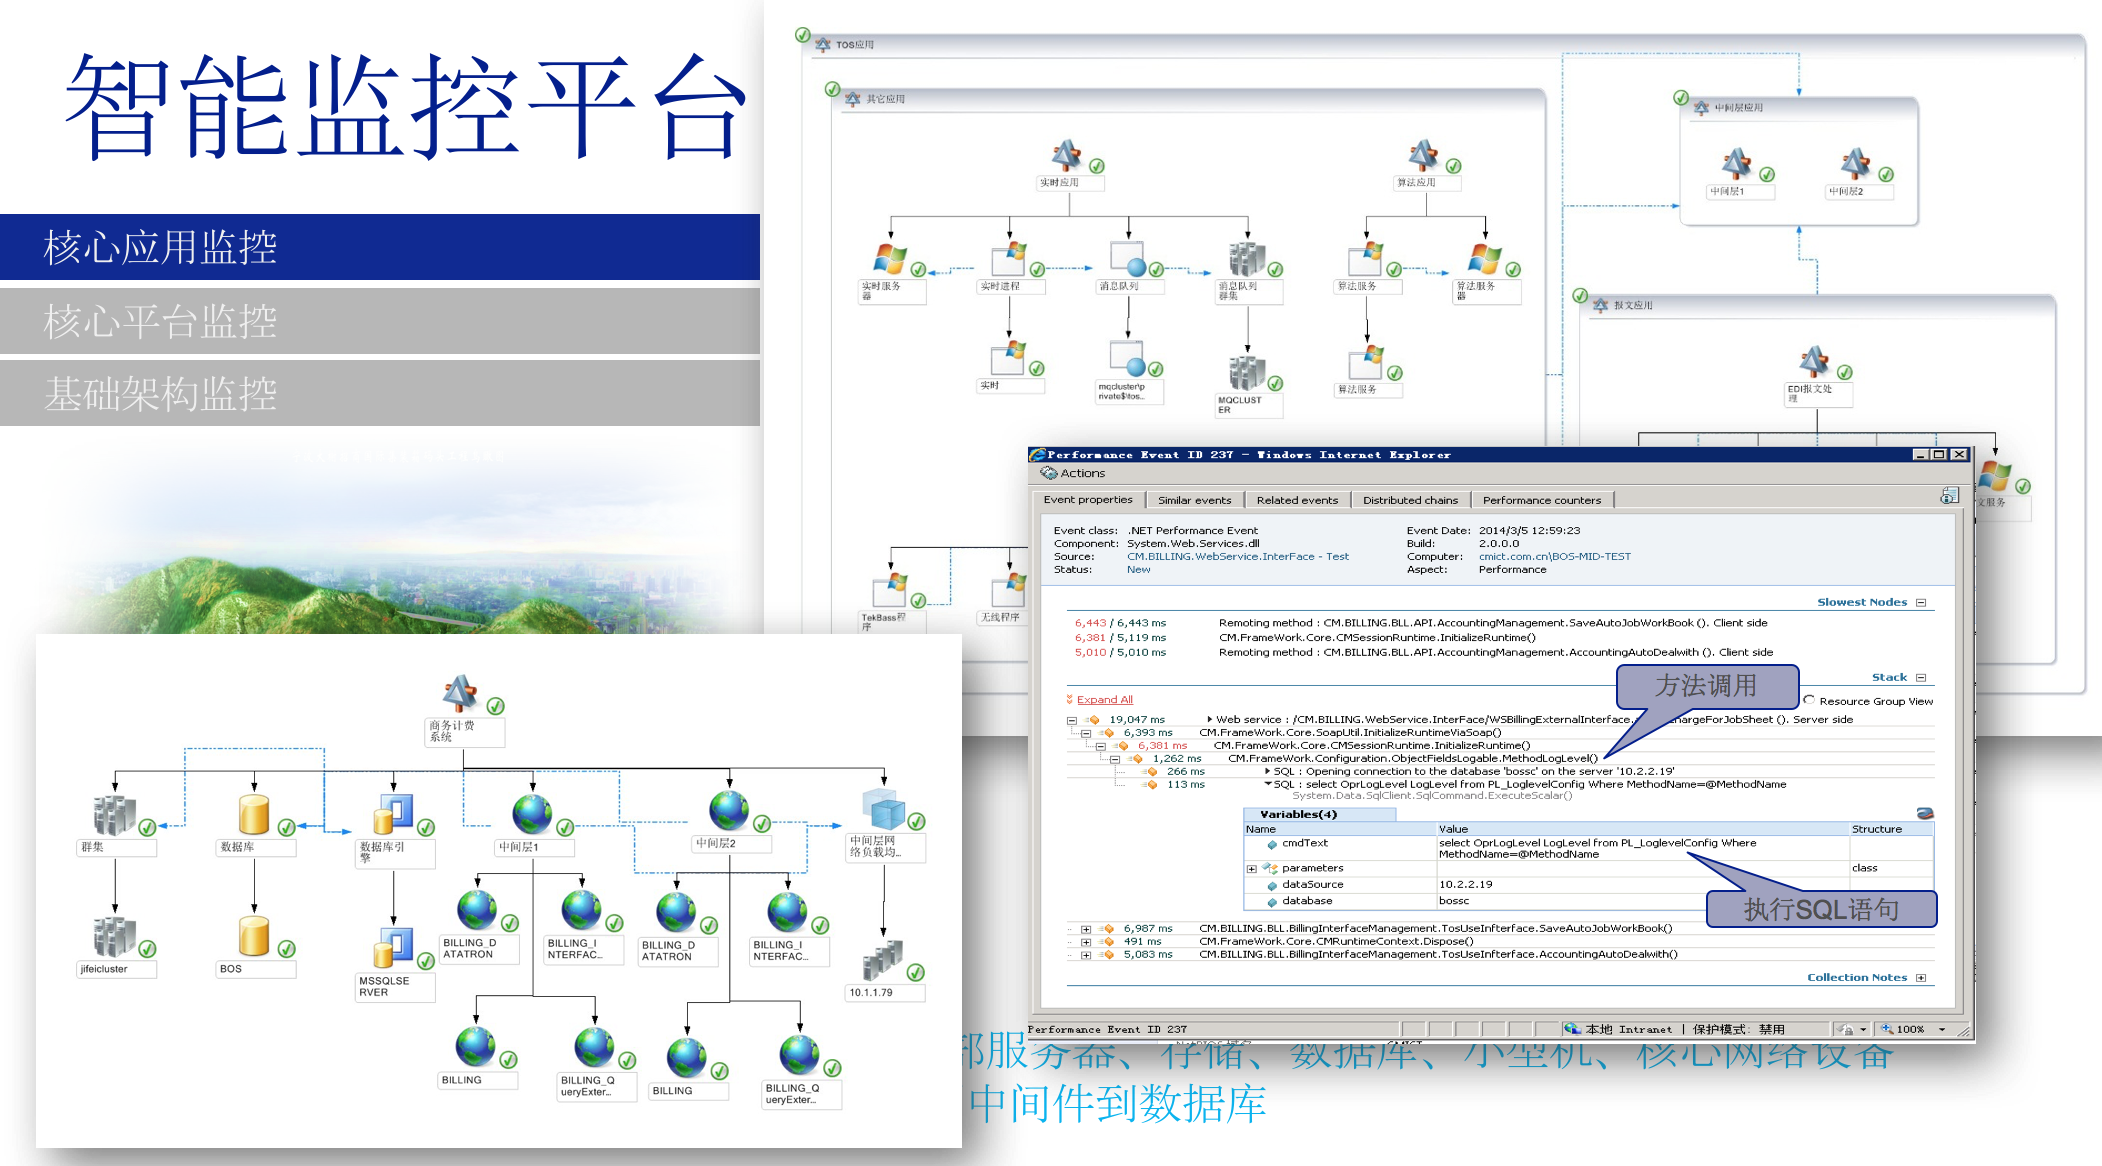The height and width of the screenshot is (1166, 2102).
Task: Select the 基础架构监控 menu item
Action: click(380, 393)
